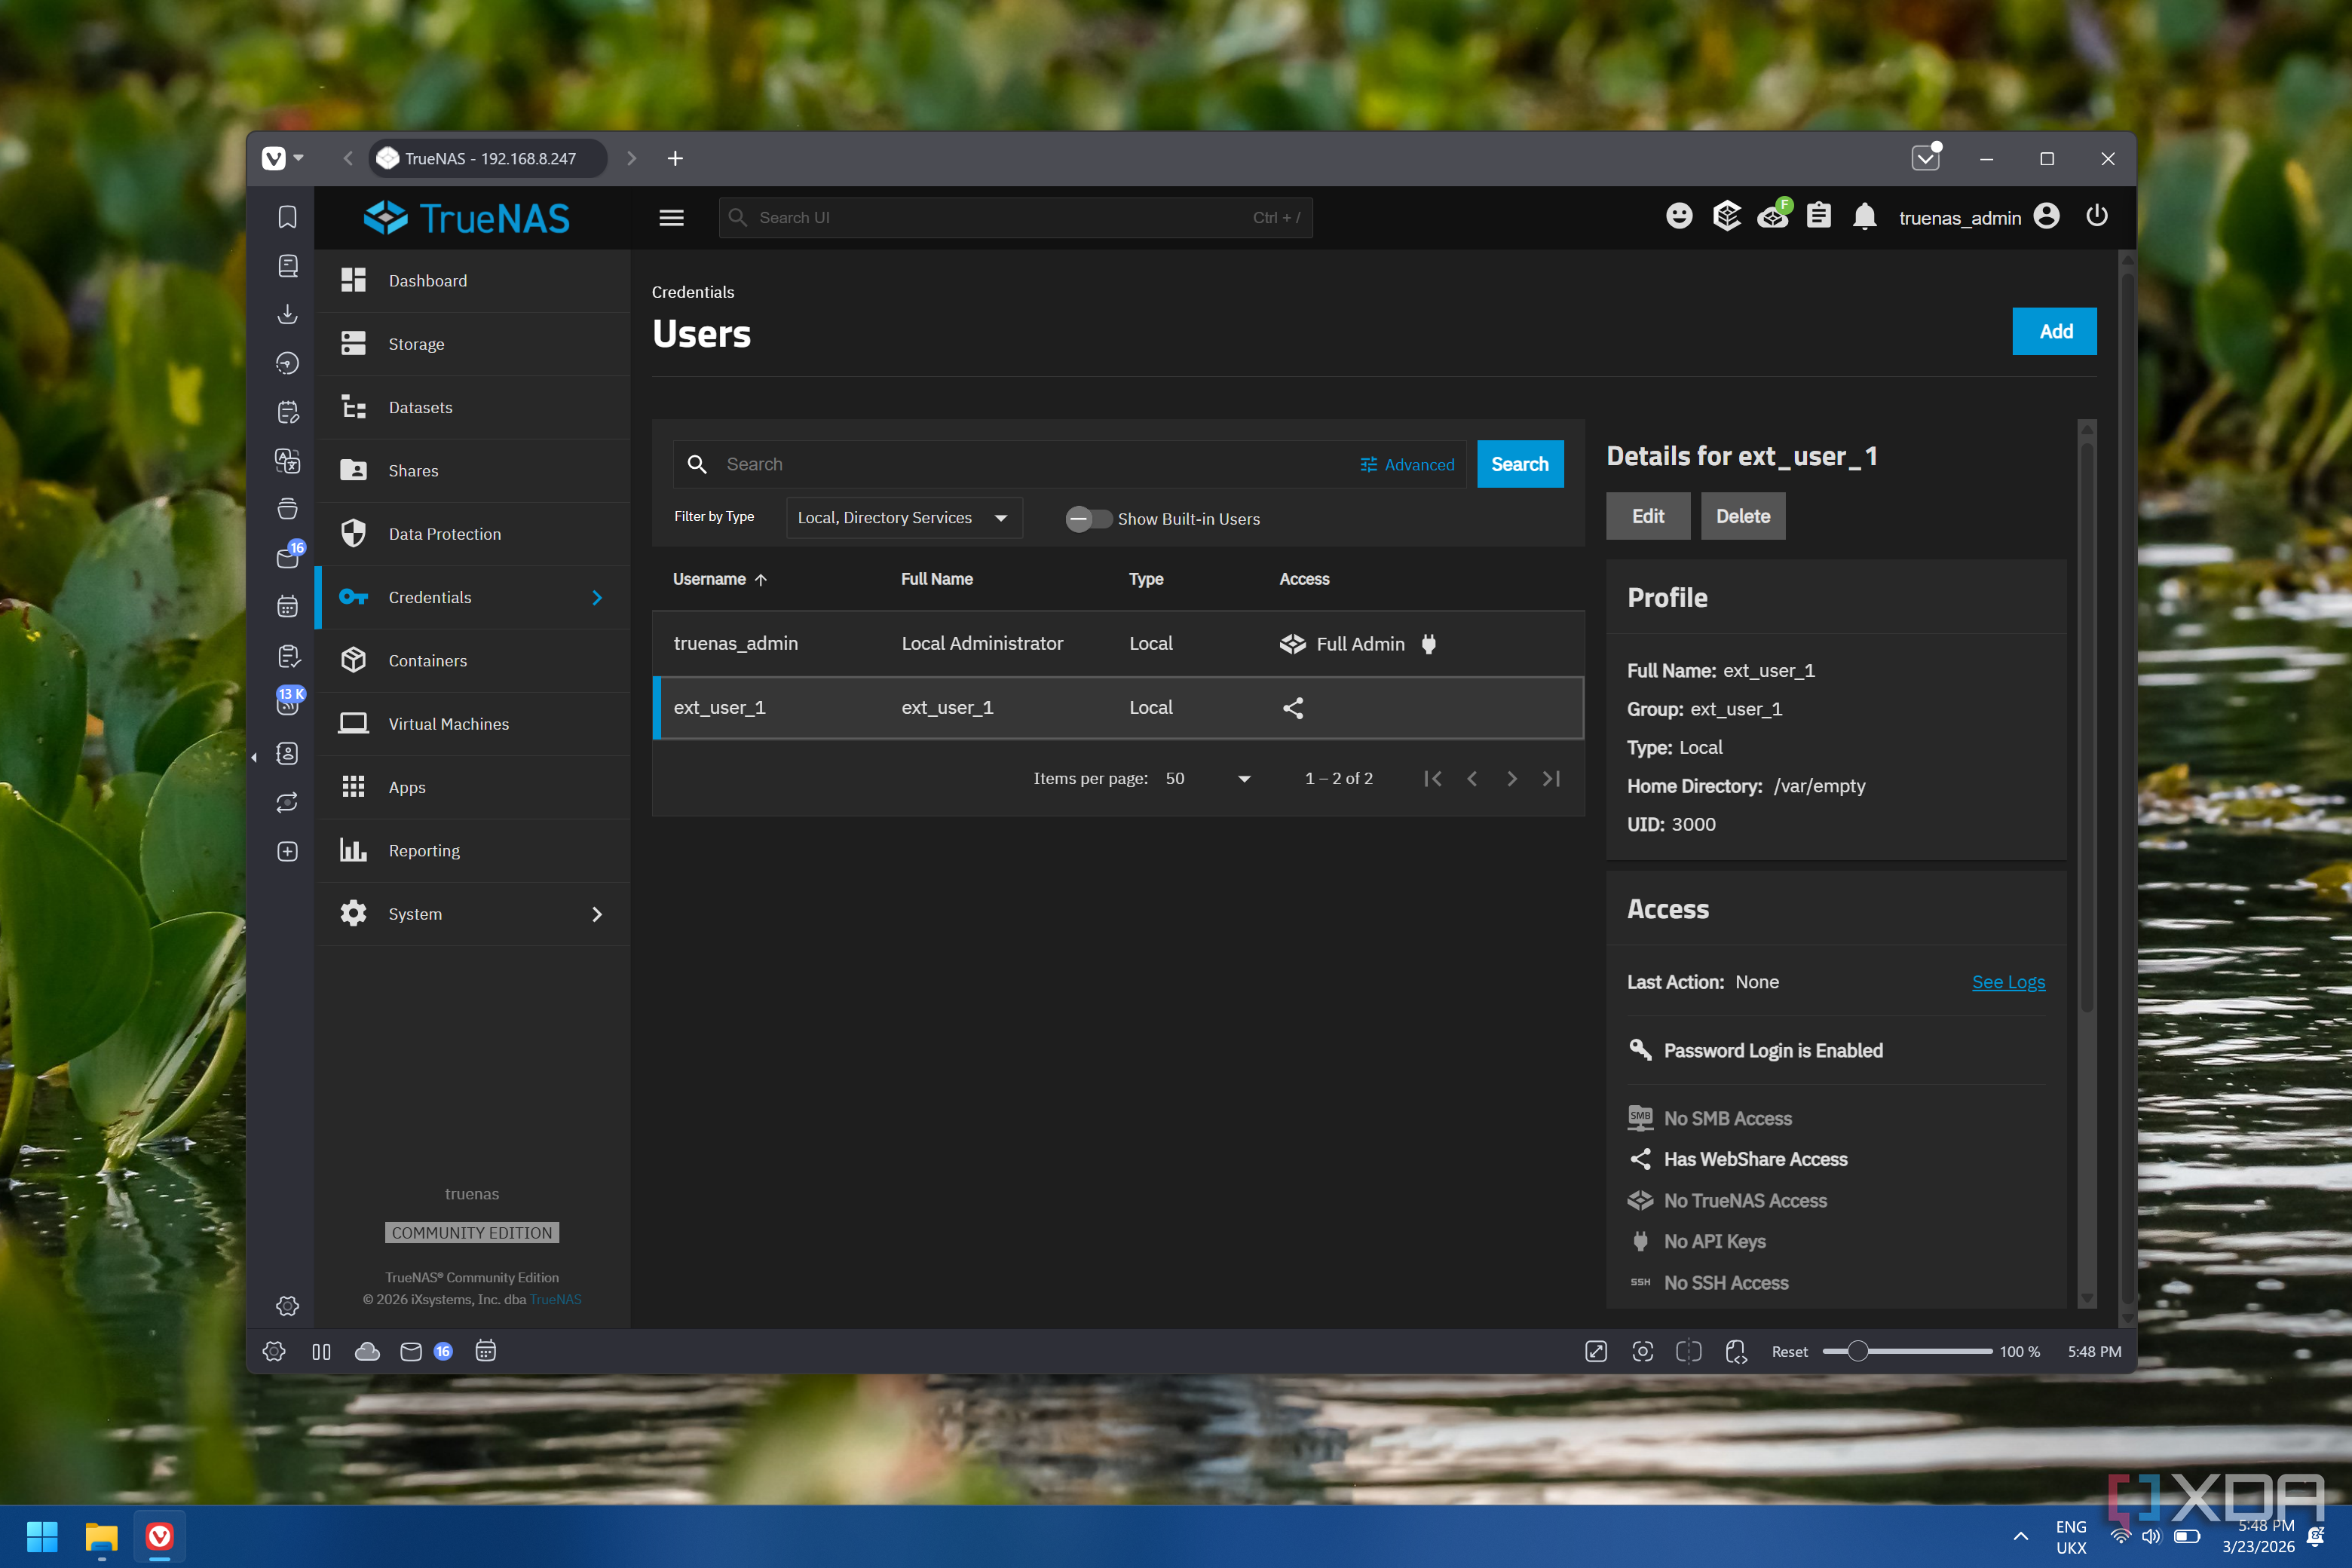The width and height of the screenshot is (2352, 1568).
Task: Click the WebShare icon in ext_user_1 row
Action: [x=1293, y=708]
